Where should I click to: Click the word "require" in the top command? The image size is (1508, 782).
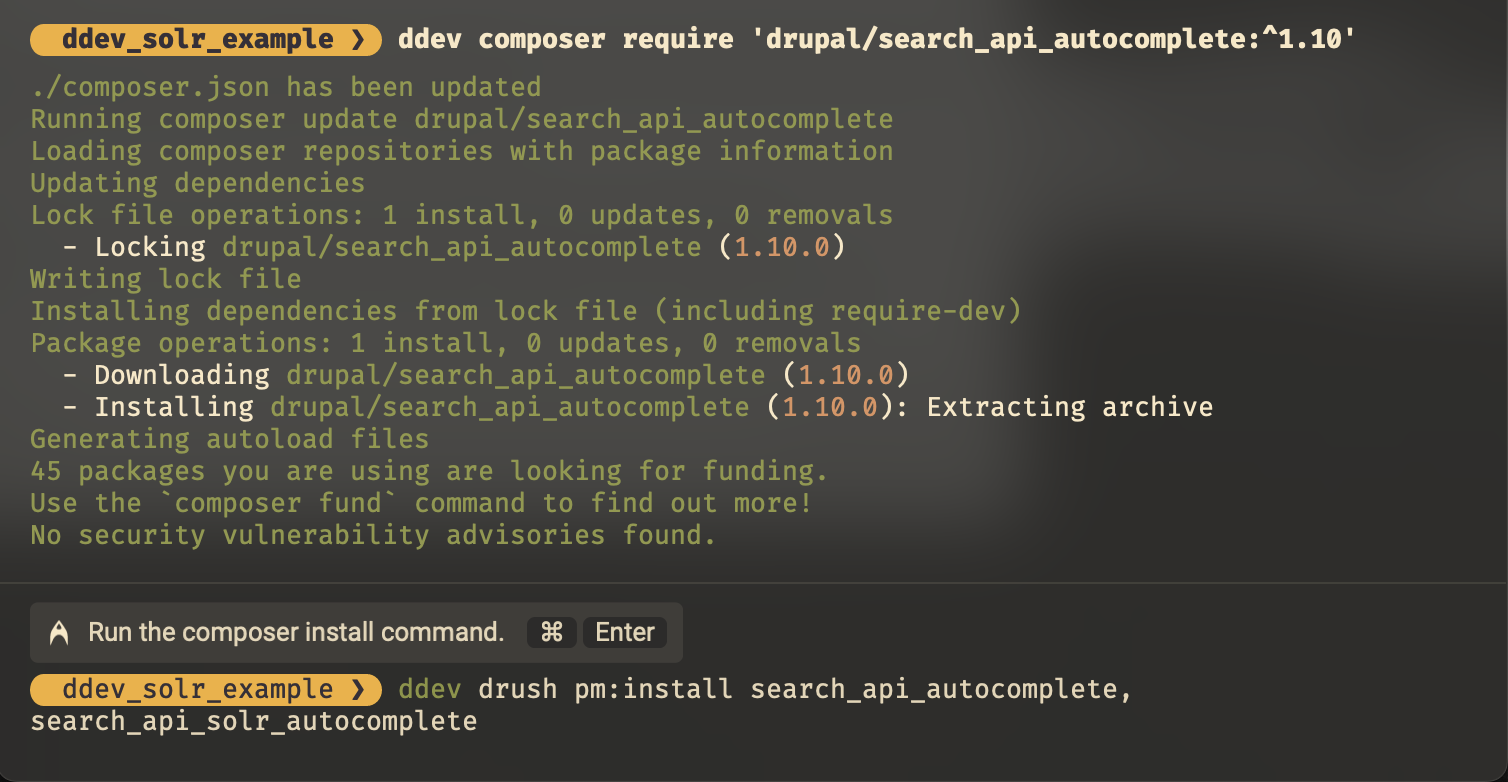click(678, 40)
